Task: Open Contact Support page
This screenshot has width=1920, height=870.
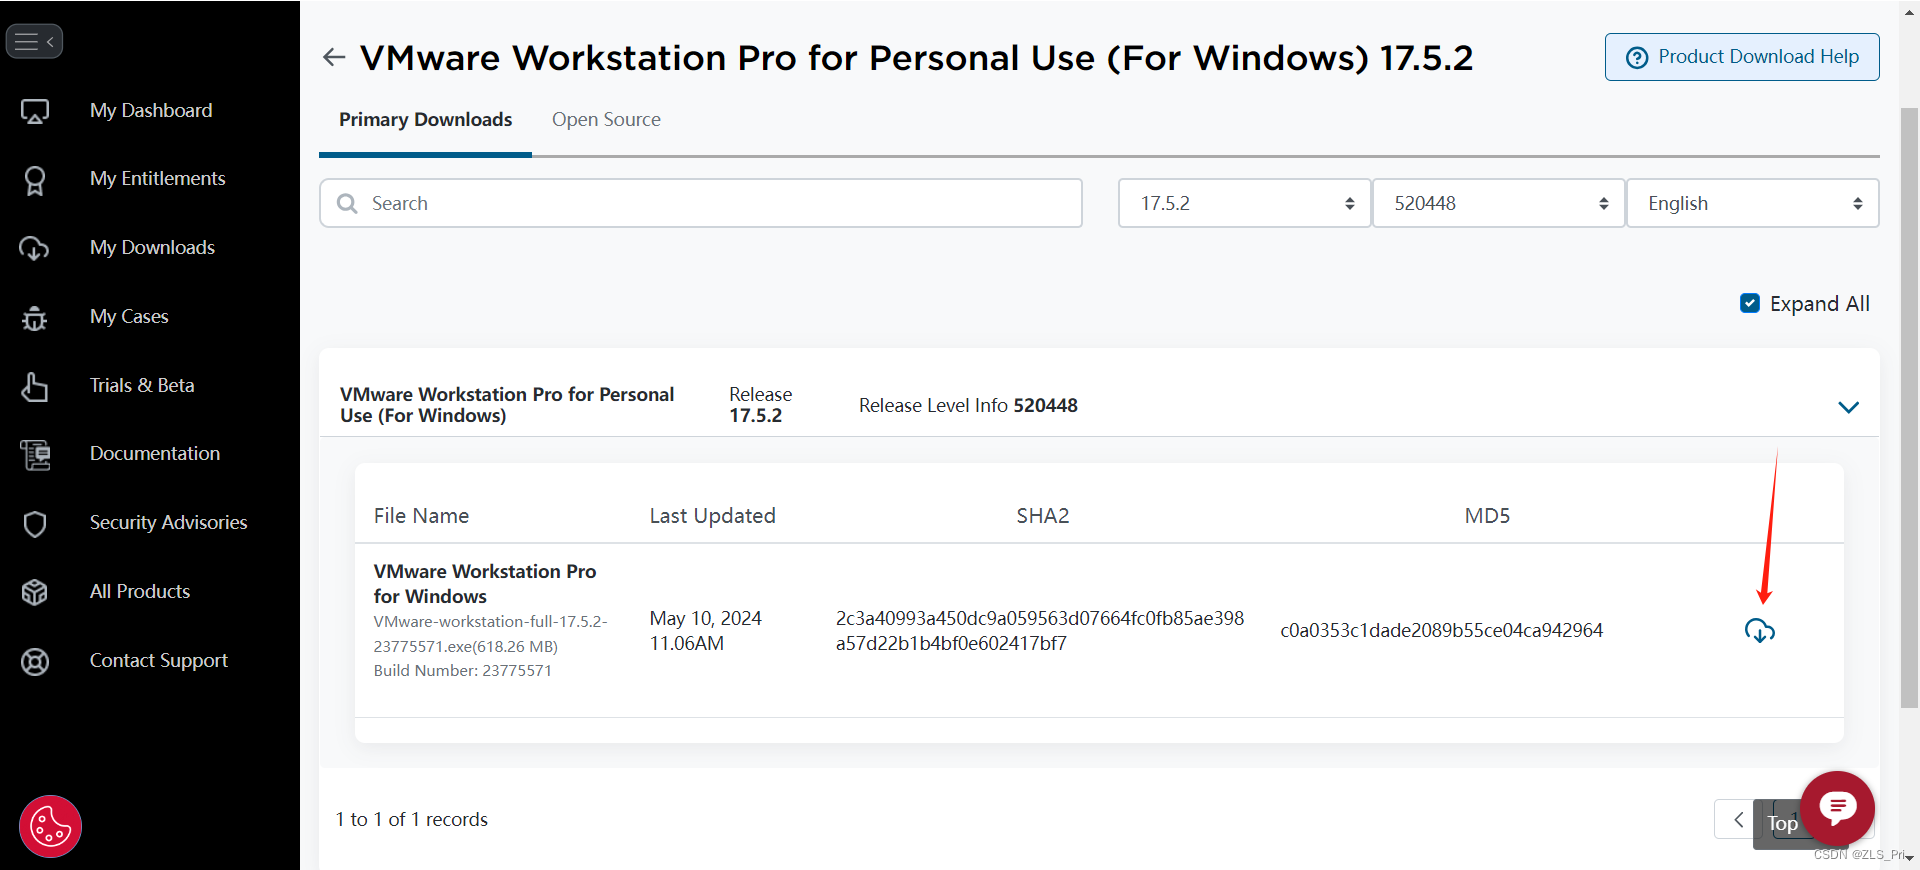Action: click(159, 660)
